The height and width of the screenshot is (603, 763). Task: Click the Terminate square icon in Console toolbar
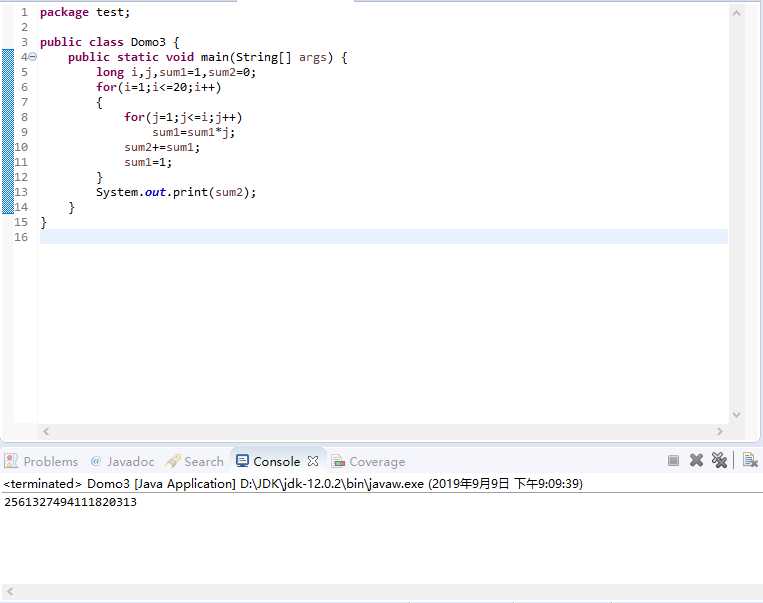673,460
